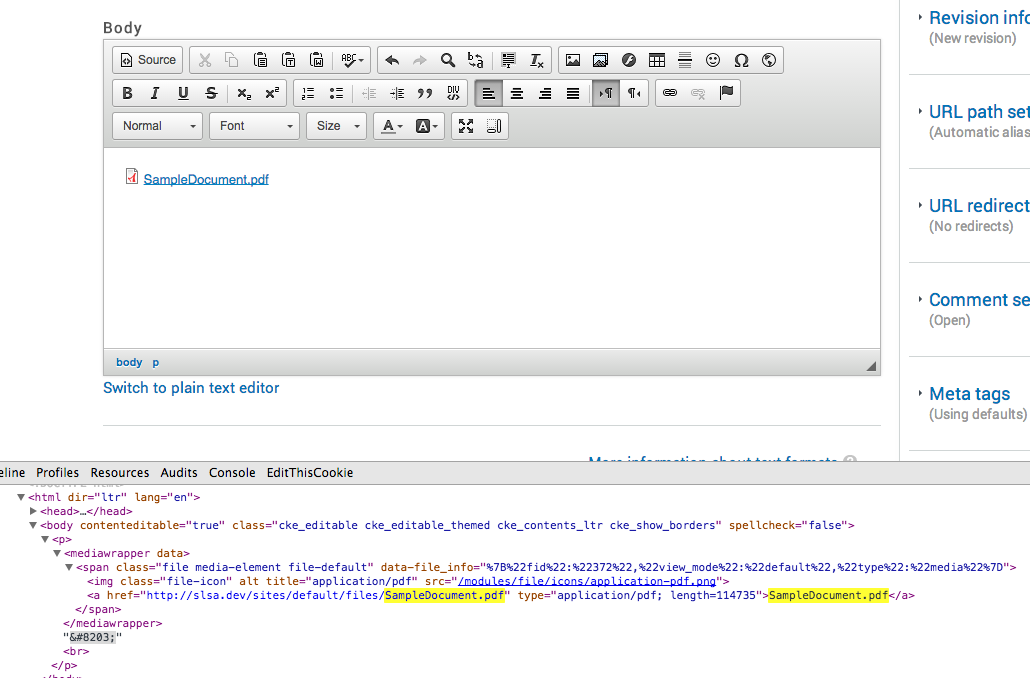Click the Show Blocks icon
1030x678 pixels.
click(x=494, y=125)
